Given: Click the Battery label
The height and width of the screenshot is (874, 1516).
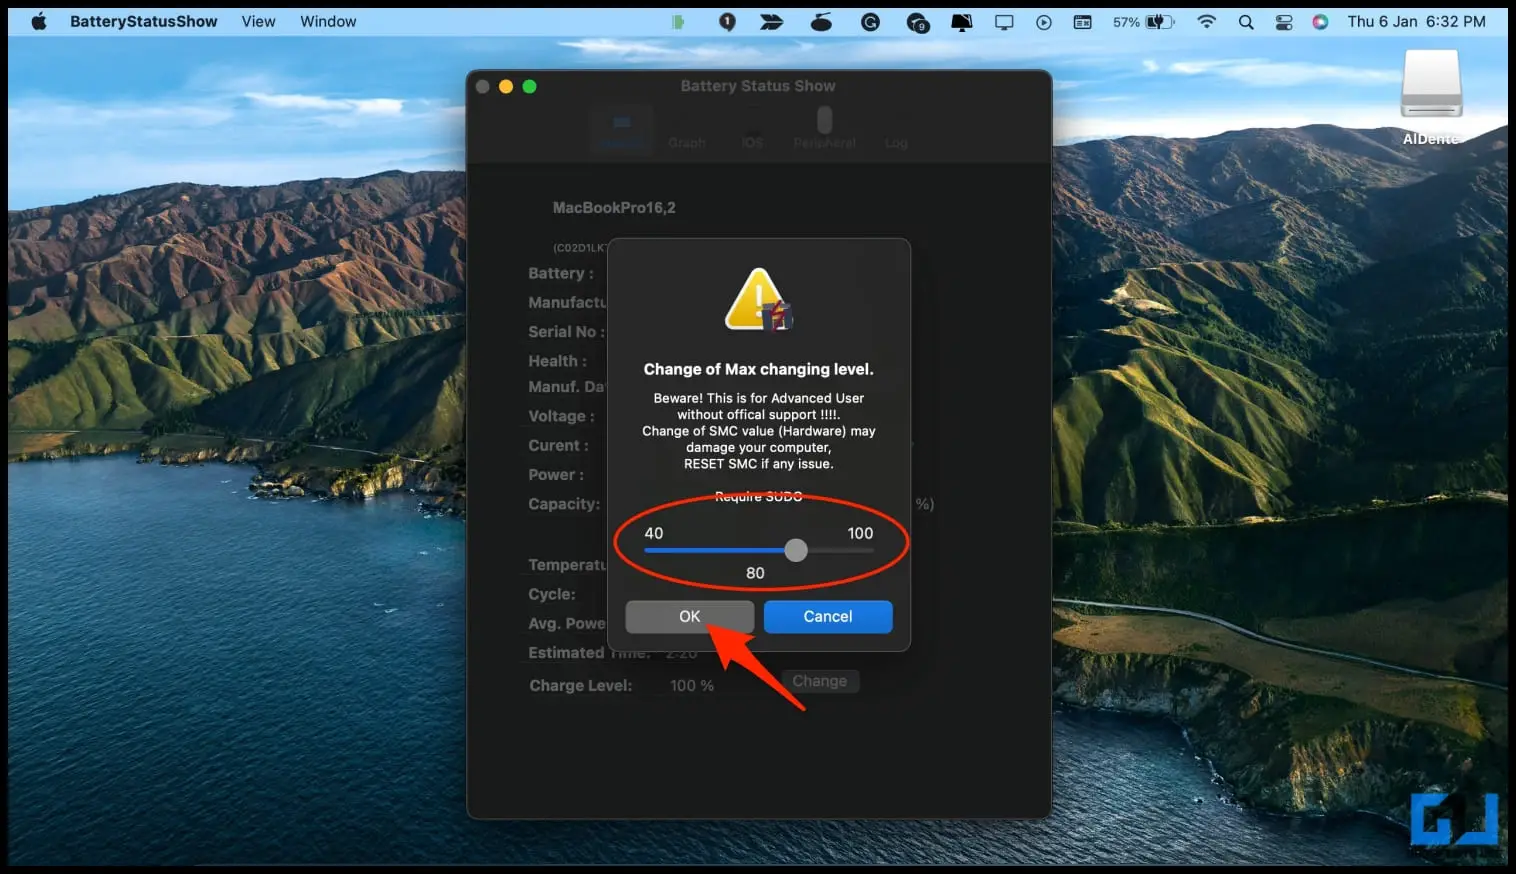Looking at the screenshot, I should [x=561, y=273].
